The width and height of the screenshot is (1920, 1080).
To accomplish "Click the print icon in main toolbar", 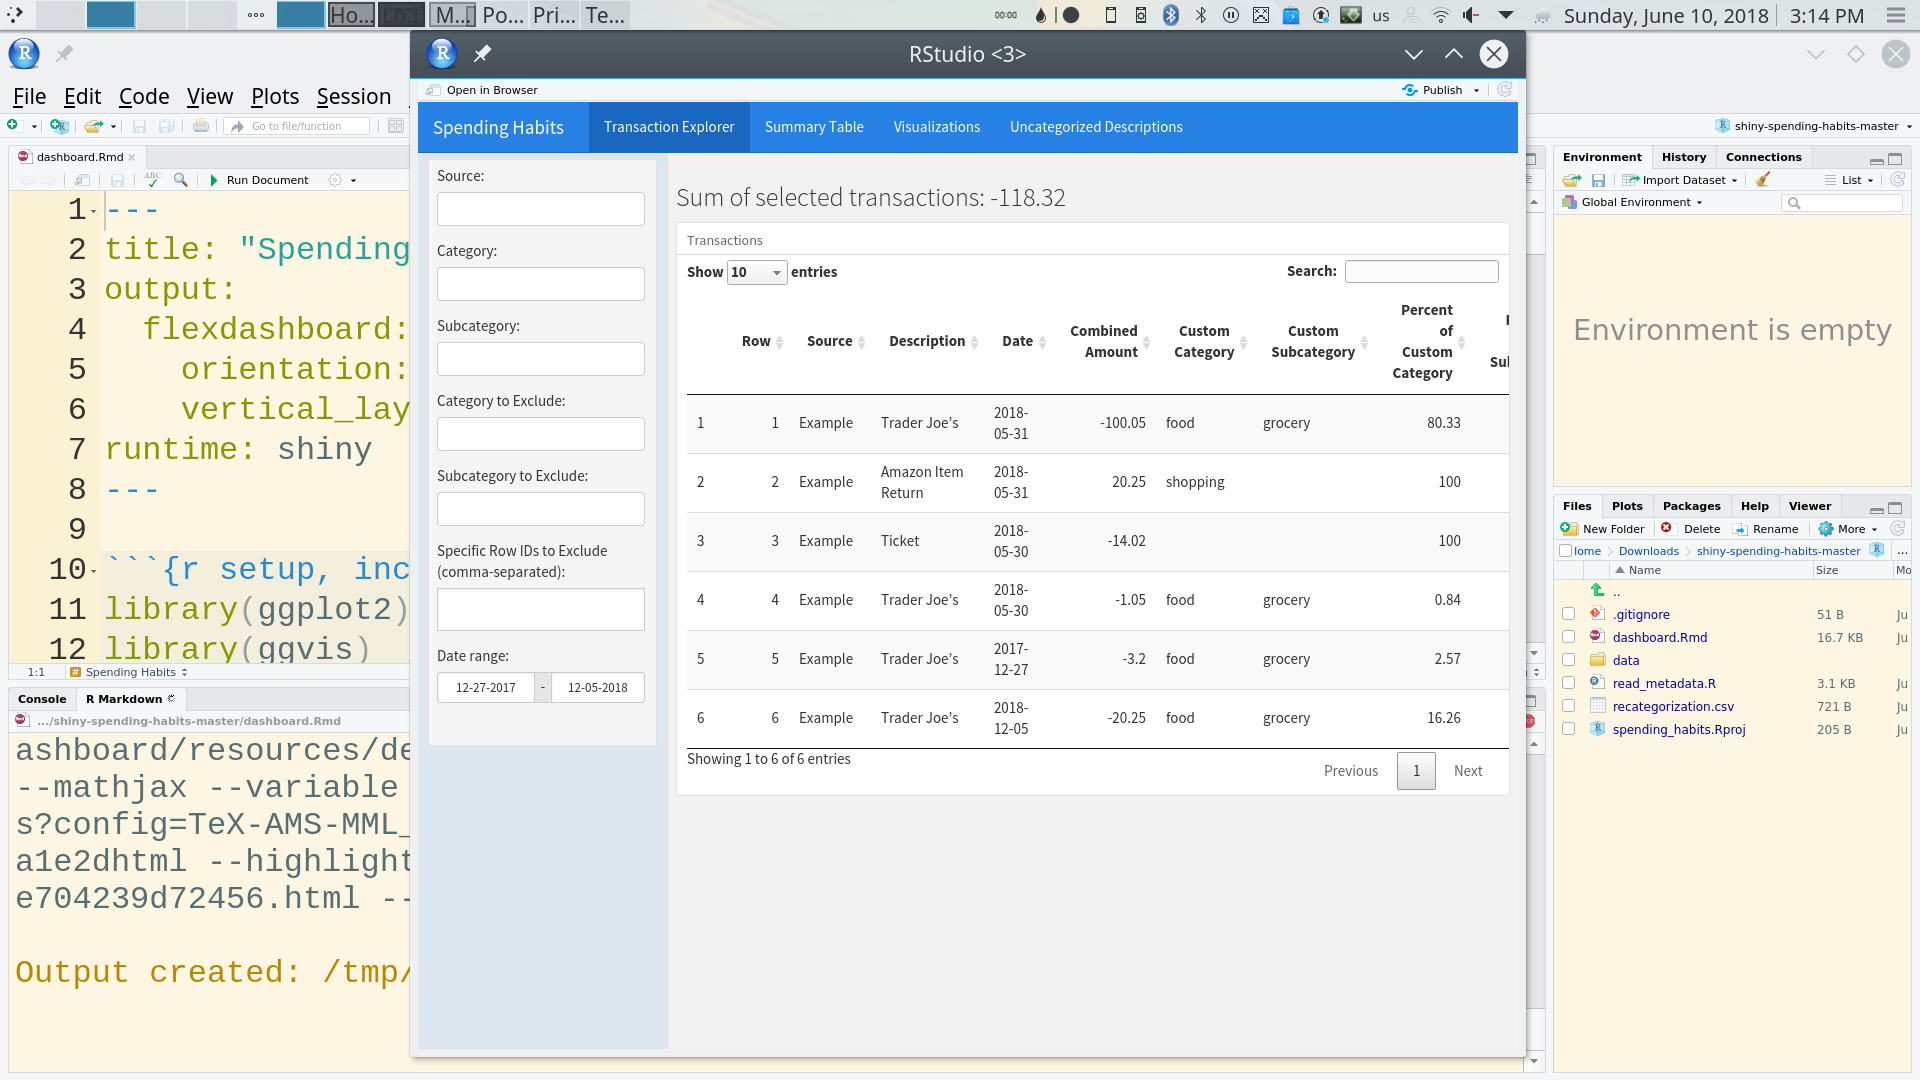I will (201, 126).
